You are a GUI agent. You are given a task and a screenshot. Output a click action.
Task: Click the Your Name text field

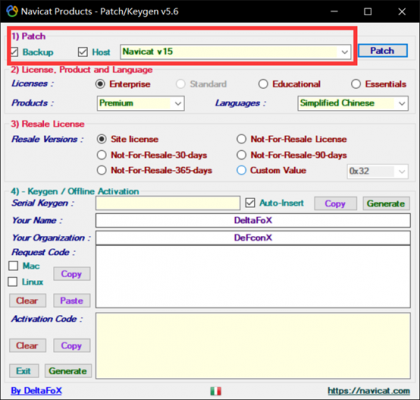coord(253,220)
